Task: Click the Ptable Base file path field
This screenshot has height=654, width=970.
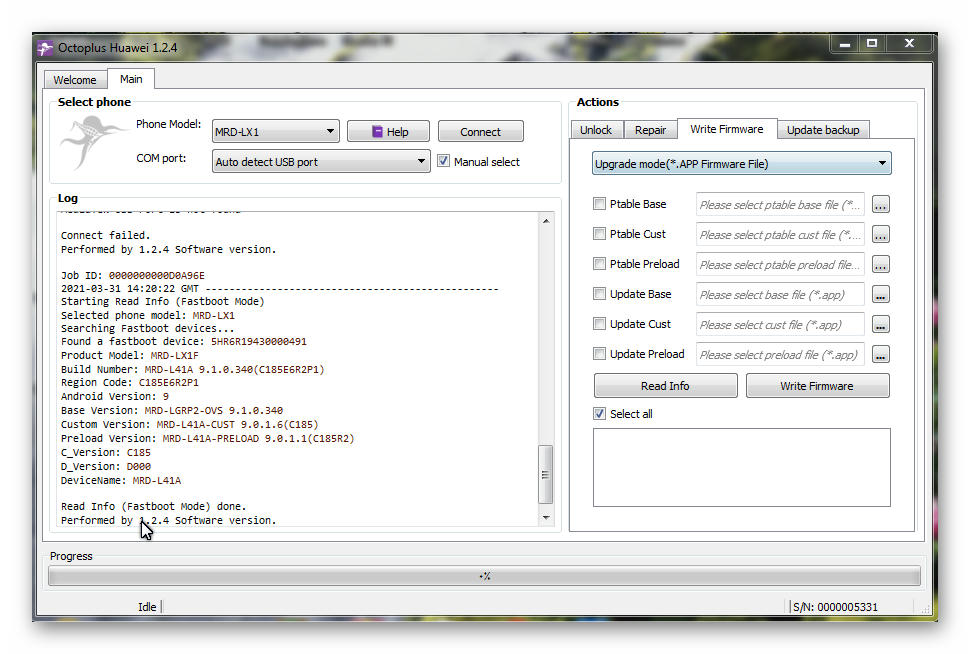Action: click(779, 205)
